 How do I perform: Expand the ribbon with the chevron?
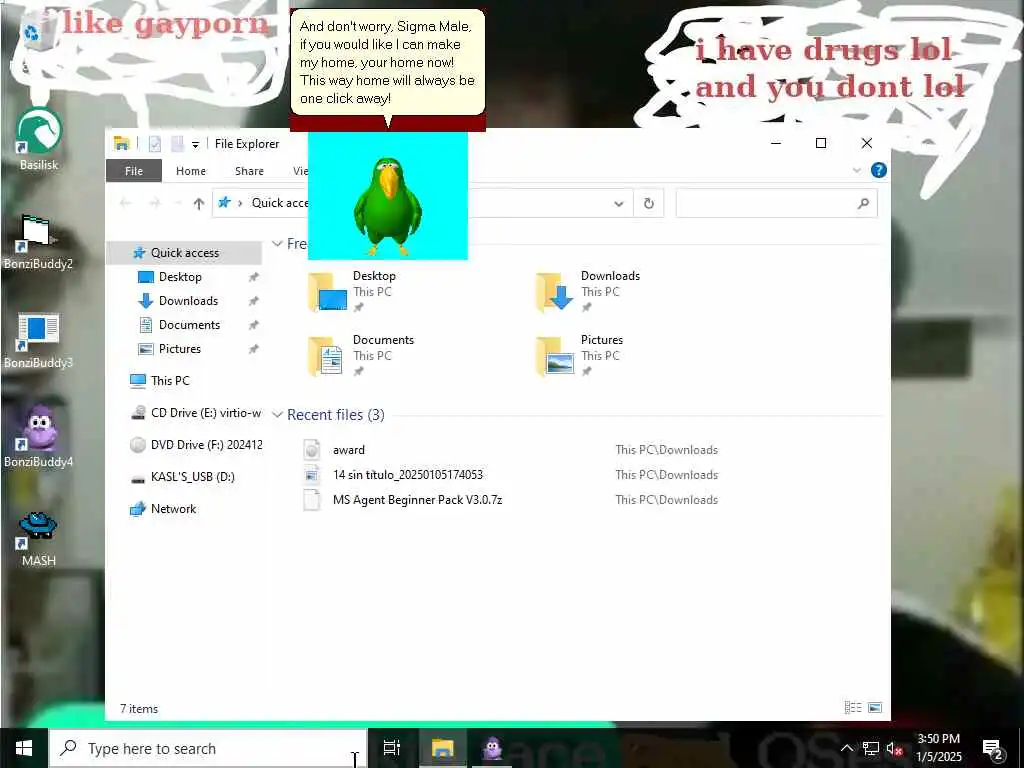point(856,170)
